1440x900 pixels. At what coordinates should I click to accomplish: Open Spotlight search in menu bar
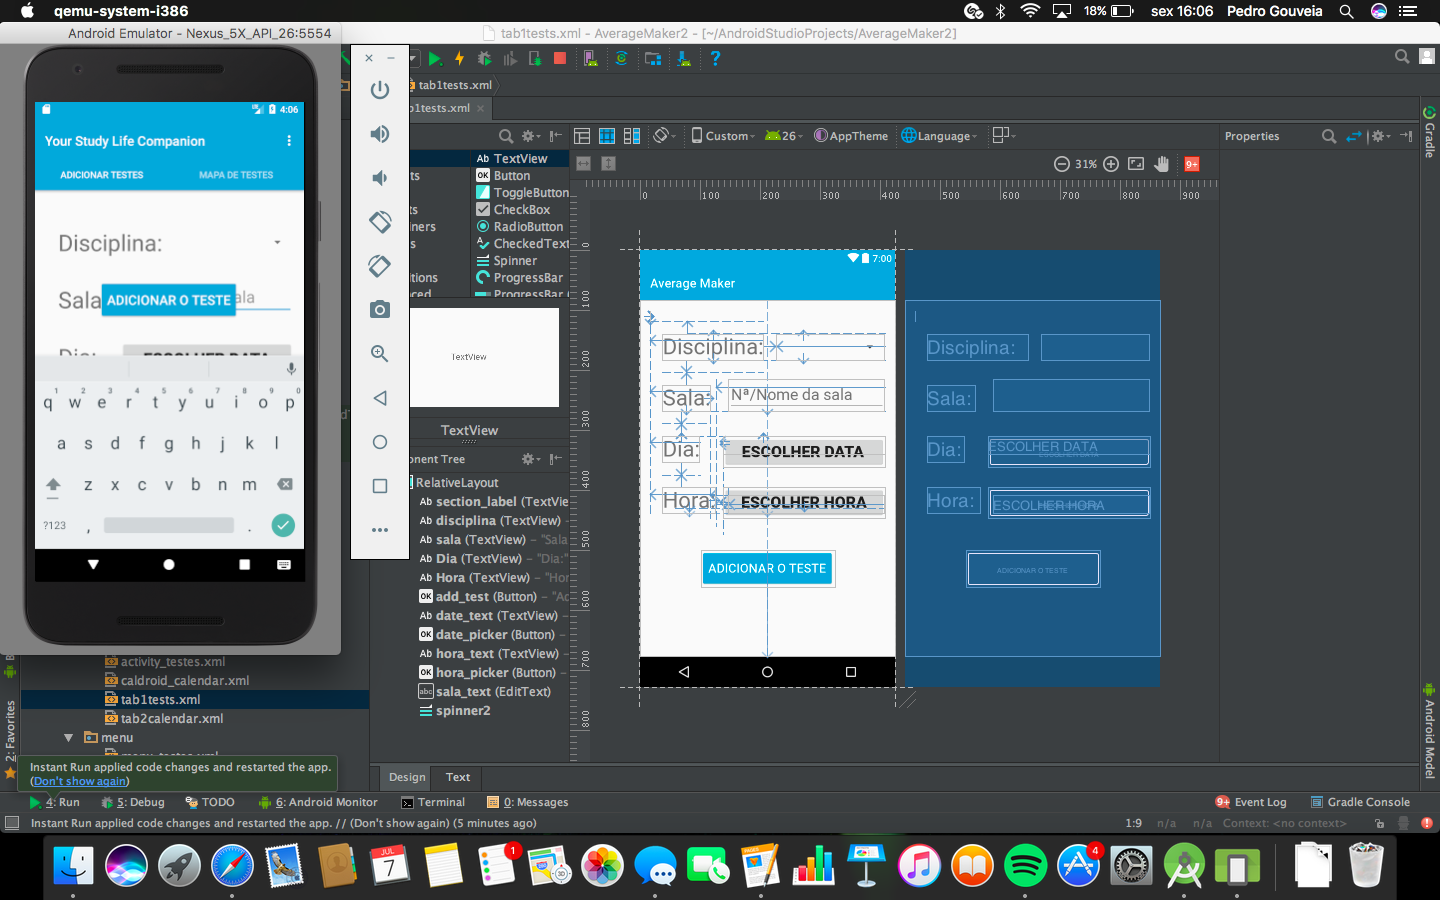[1346, 11]
